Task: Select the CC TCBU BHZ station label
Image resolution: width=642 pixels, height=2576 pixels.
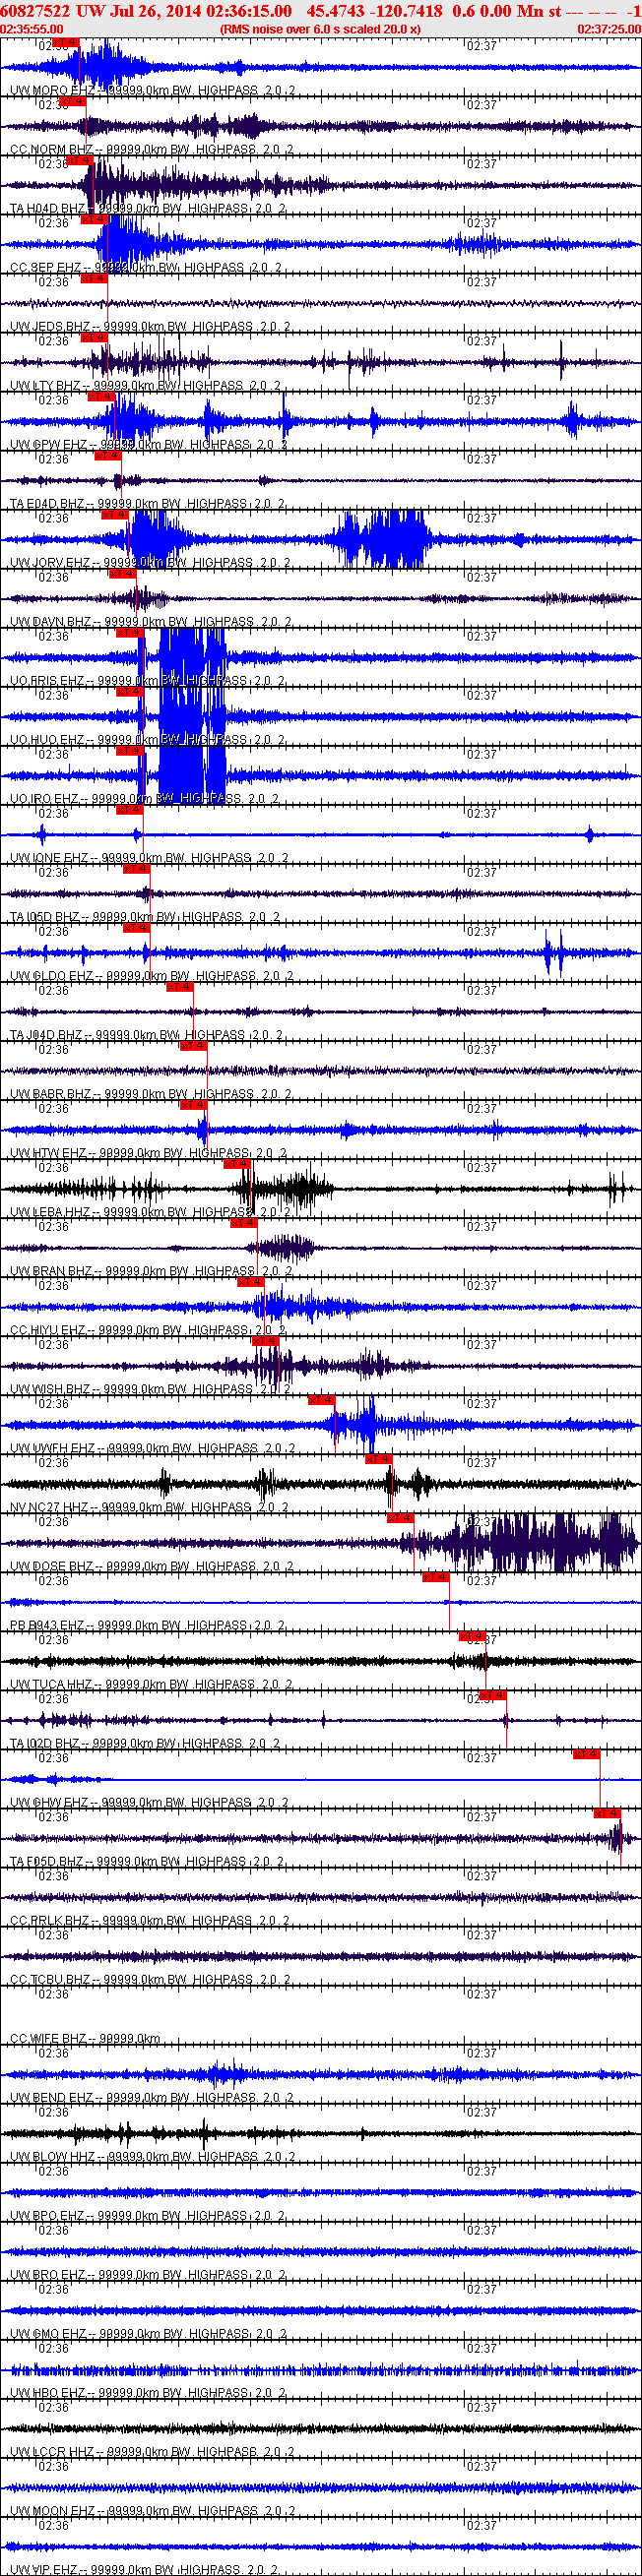Action: pyautogui.click(x=152, y=1979)
